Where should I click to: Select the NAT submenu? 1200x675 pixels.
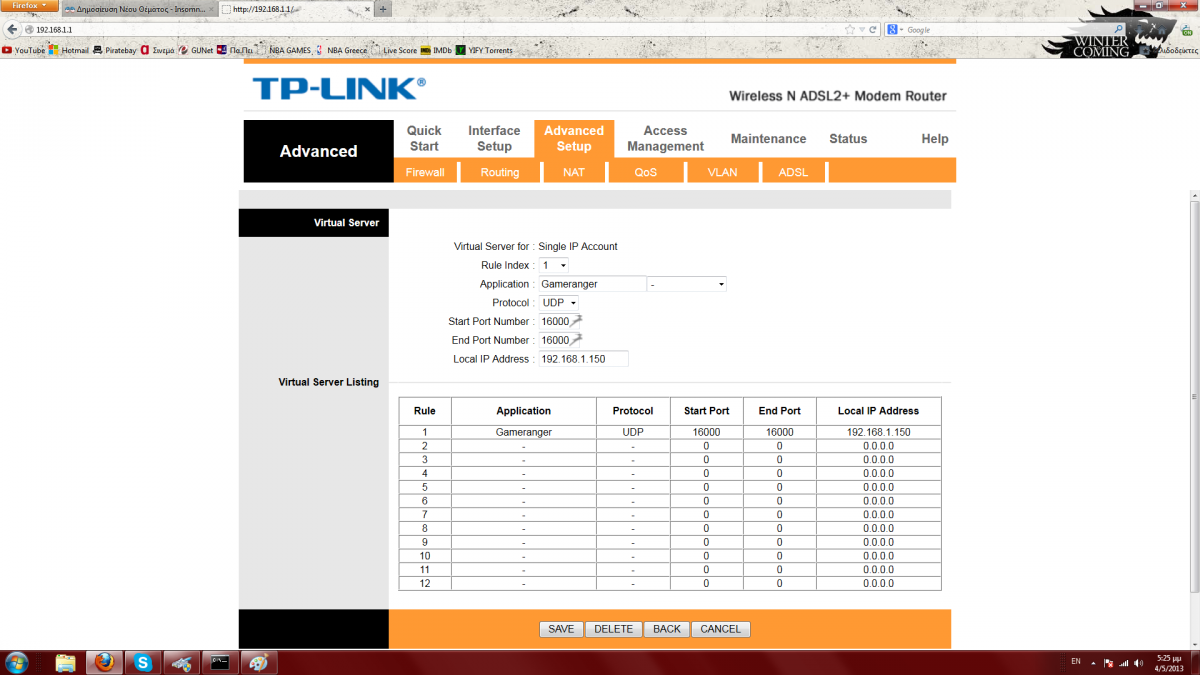(574, 172)
